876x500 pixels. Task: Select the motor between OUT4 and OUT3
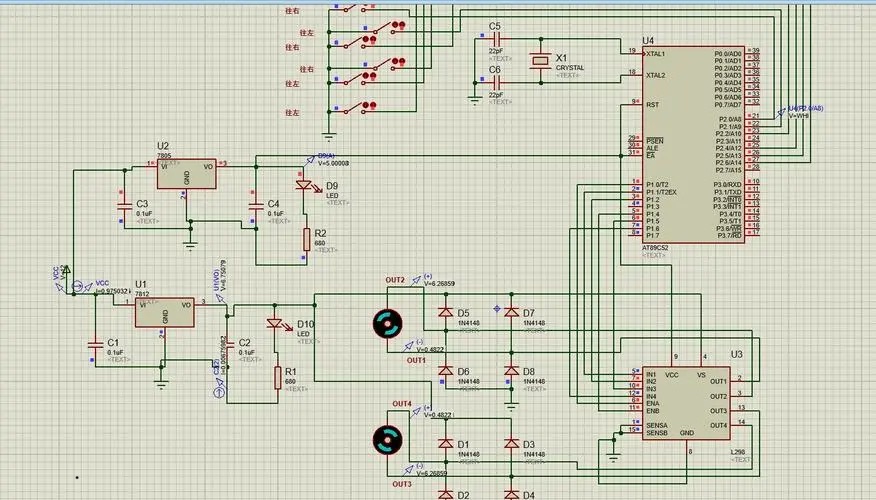[x=388, y=440]
